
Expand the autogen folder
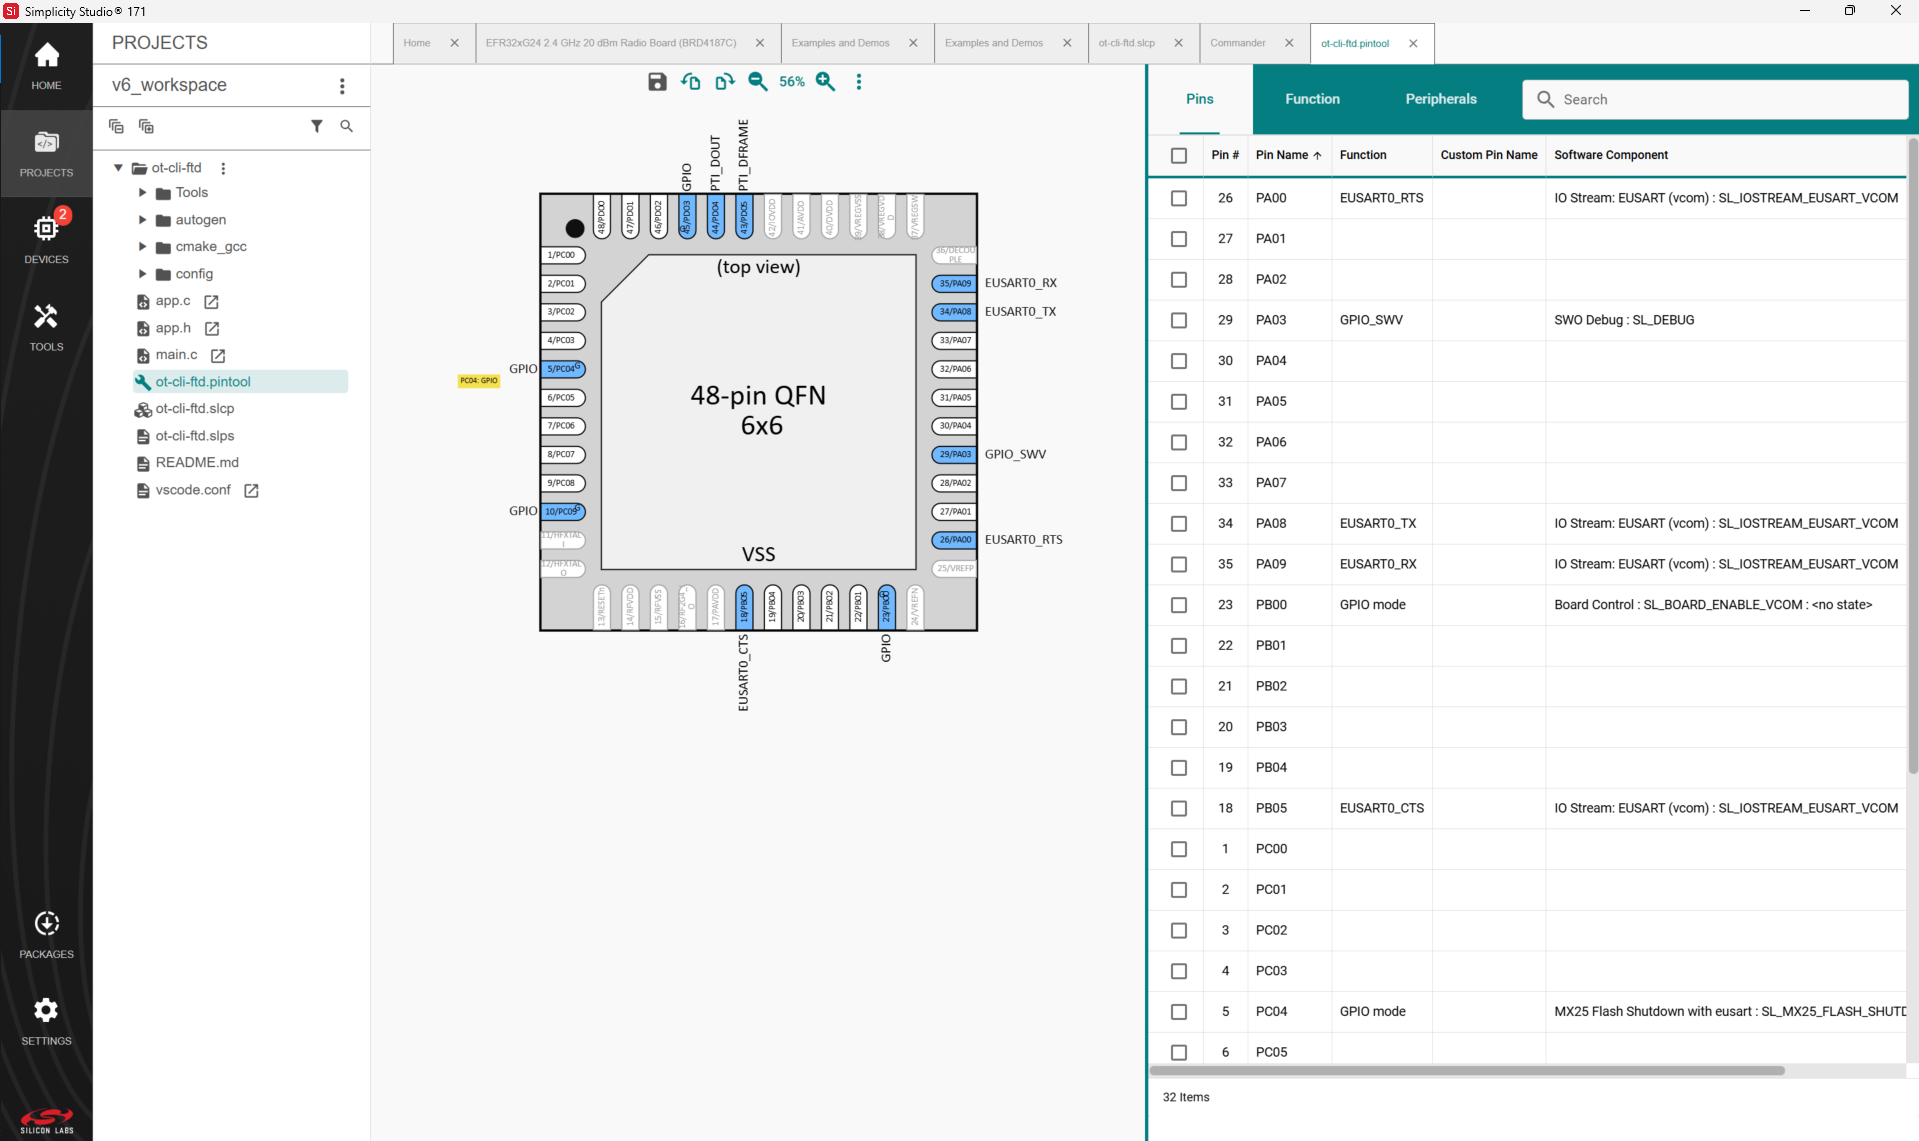142,220
